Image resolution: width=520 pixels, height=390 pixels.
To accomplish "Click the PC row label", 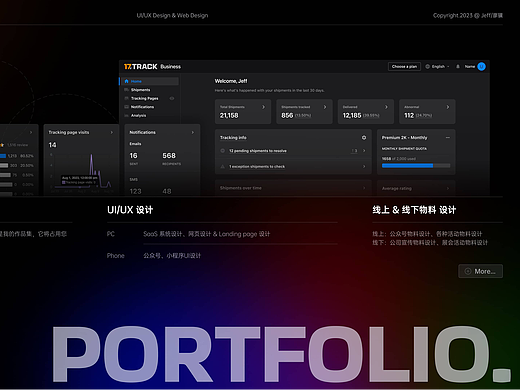I will pos(111,234).
